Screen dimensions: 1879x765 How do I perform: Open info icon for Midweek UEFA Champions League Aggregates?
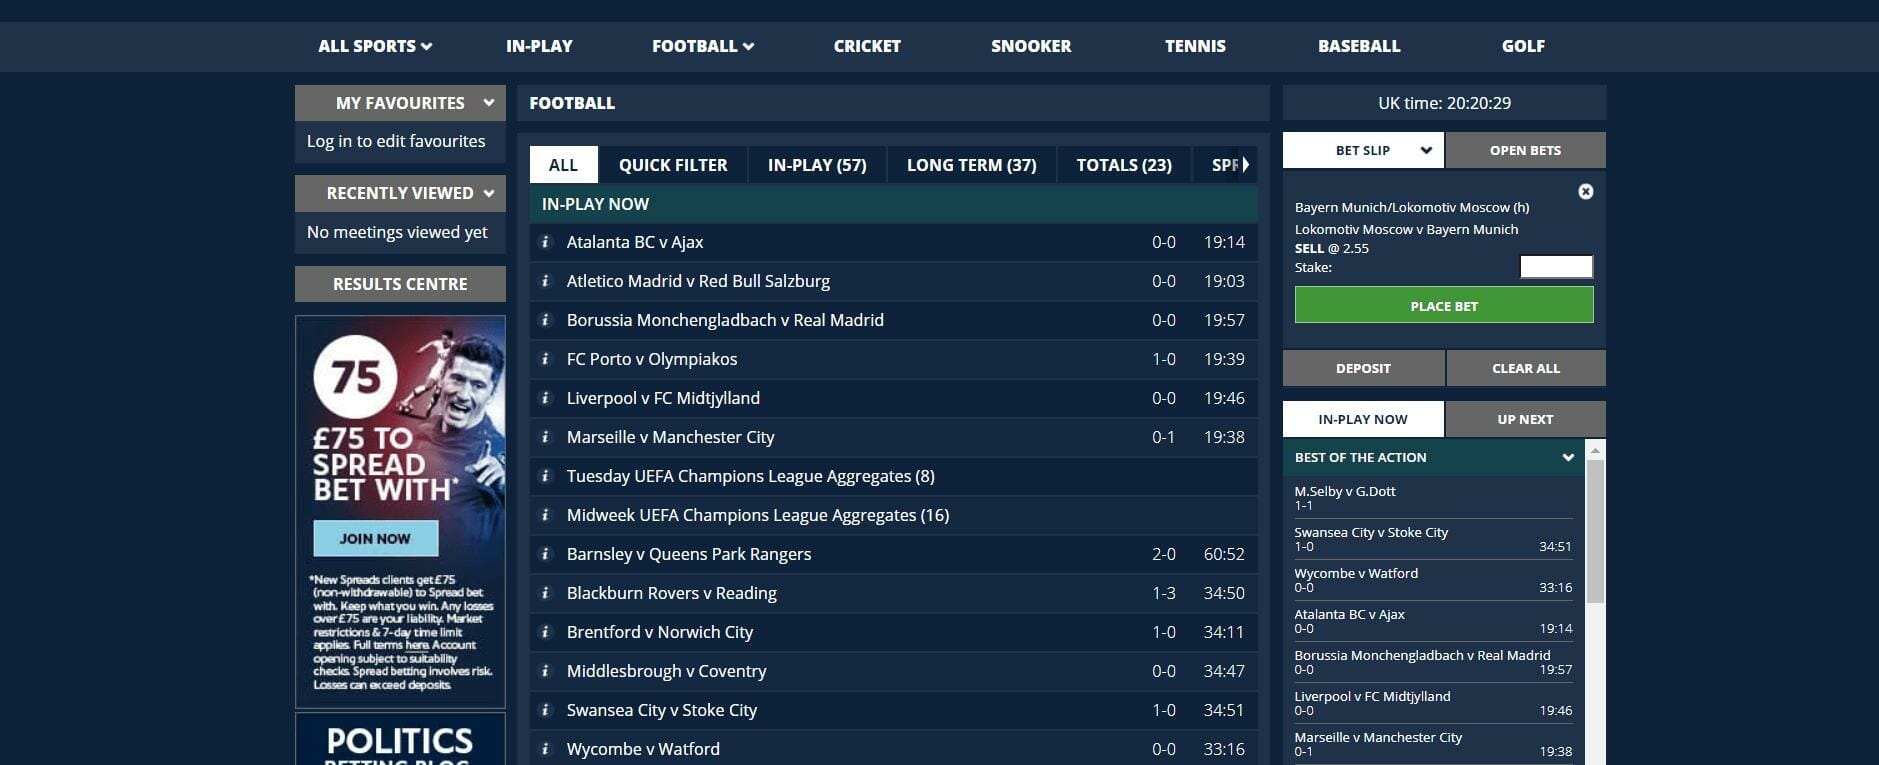tap(545, 515)
